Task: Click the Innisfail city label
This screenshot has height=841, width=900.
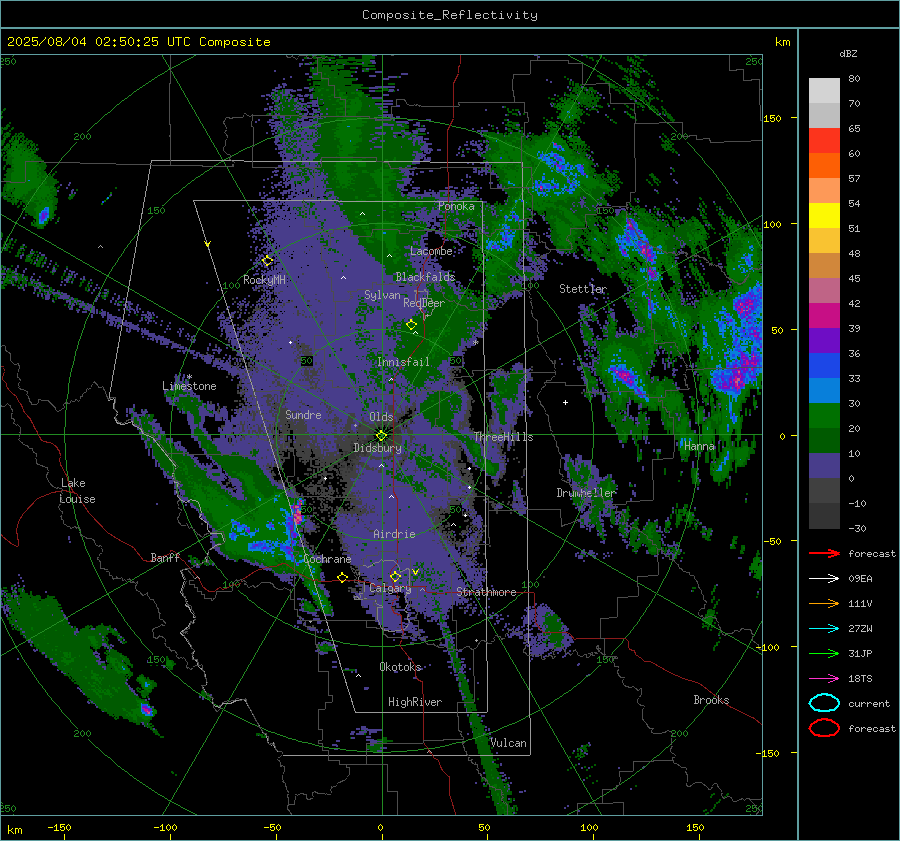Action: [403, 362]
